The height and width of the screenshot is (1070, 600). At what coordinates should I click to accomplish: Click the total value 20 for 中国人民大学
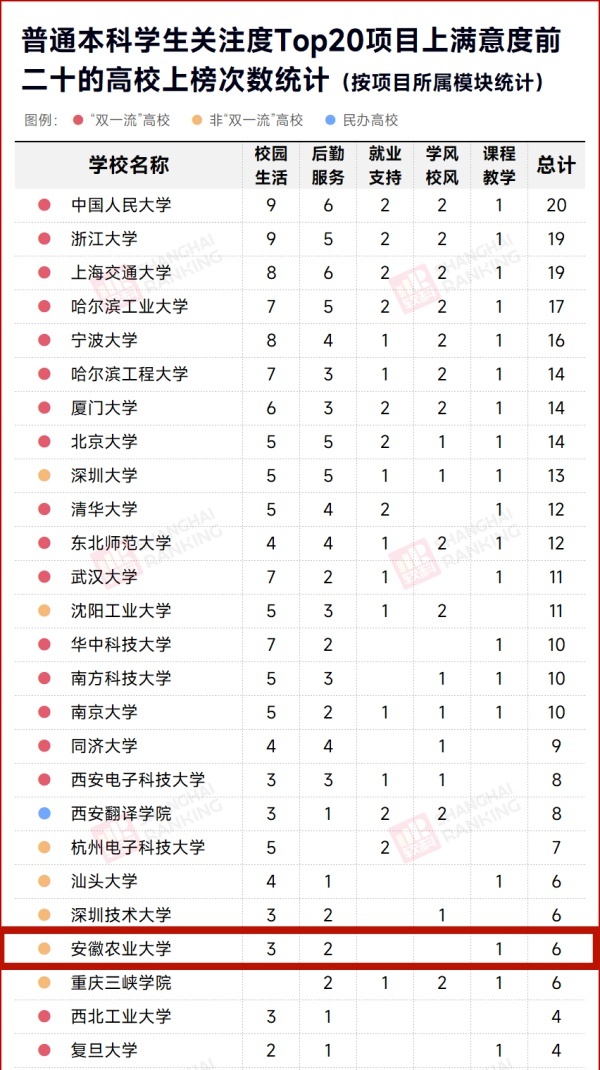[x=556, y=205]
